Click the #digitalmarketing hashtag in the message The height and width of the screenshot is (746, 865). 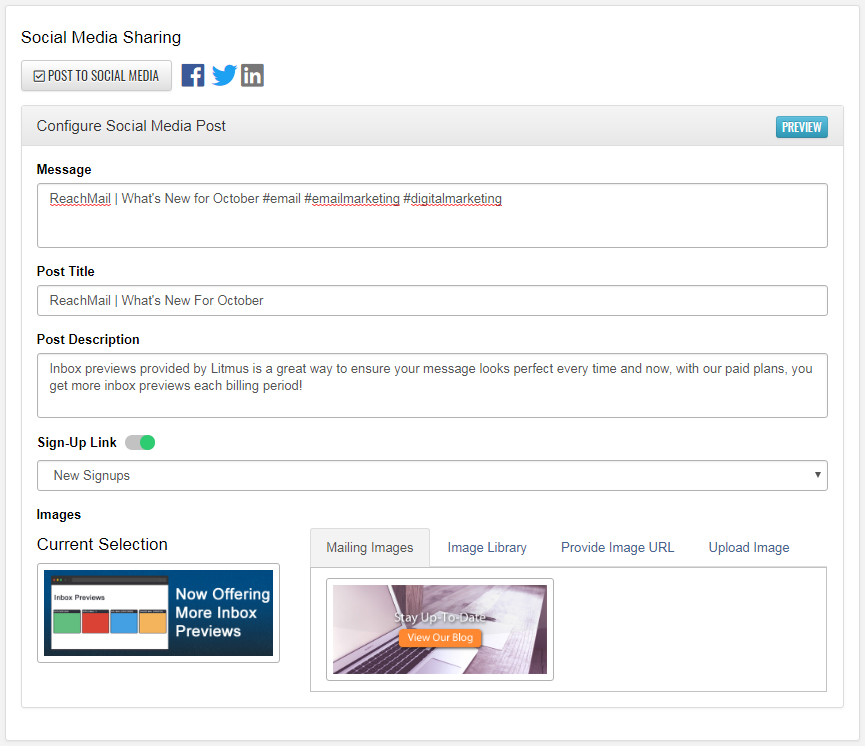(x=452, y=199)
